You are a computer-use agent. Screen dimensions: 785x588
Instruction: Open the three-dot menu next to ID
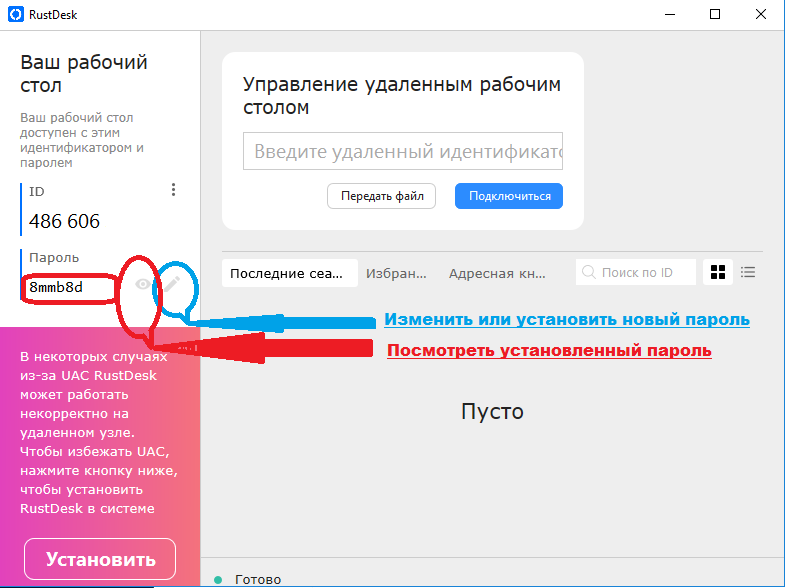point(173,190)
